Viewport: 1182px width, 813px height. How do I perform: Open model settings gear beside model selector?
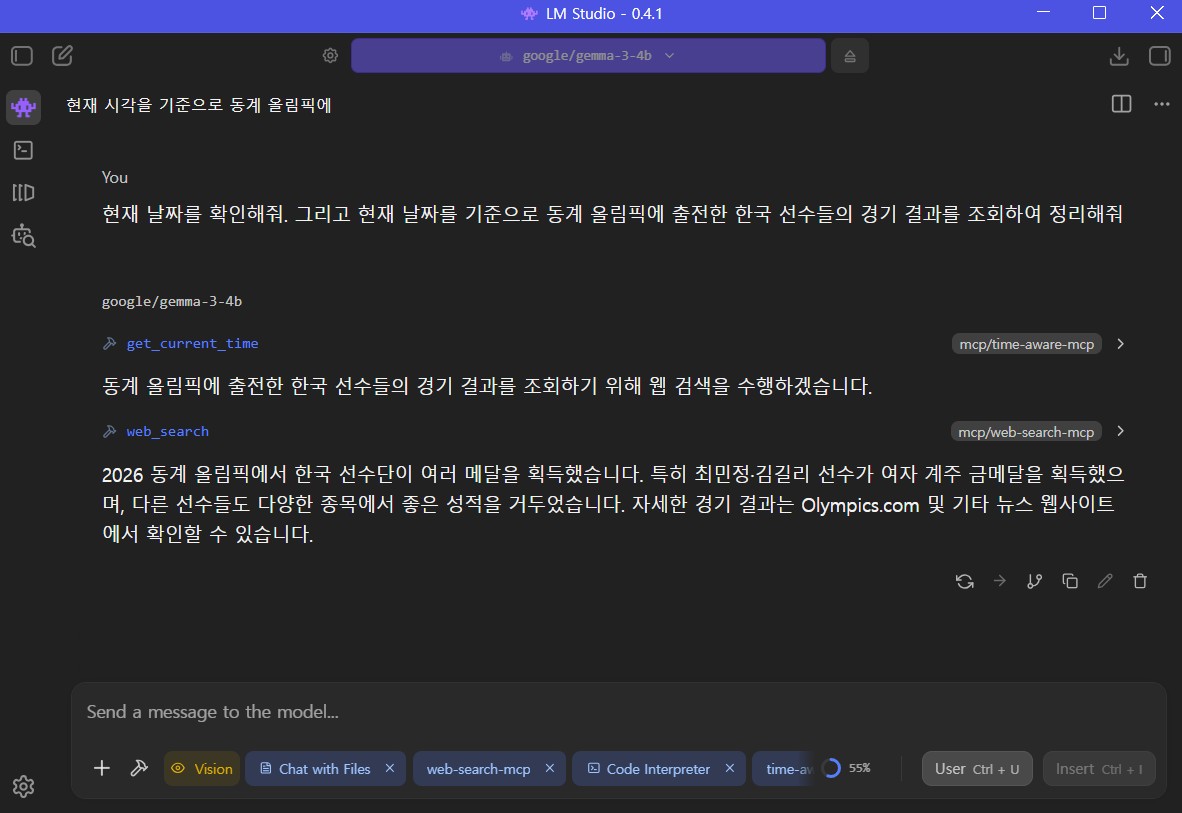[x=330, y=56]
